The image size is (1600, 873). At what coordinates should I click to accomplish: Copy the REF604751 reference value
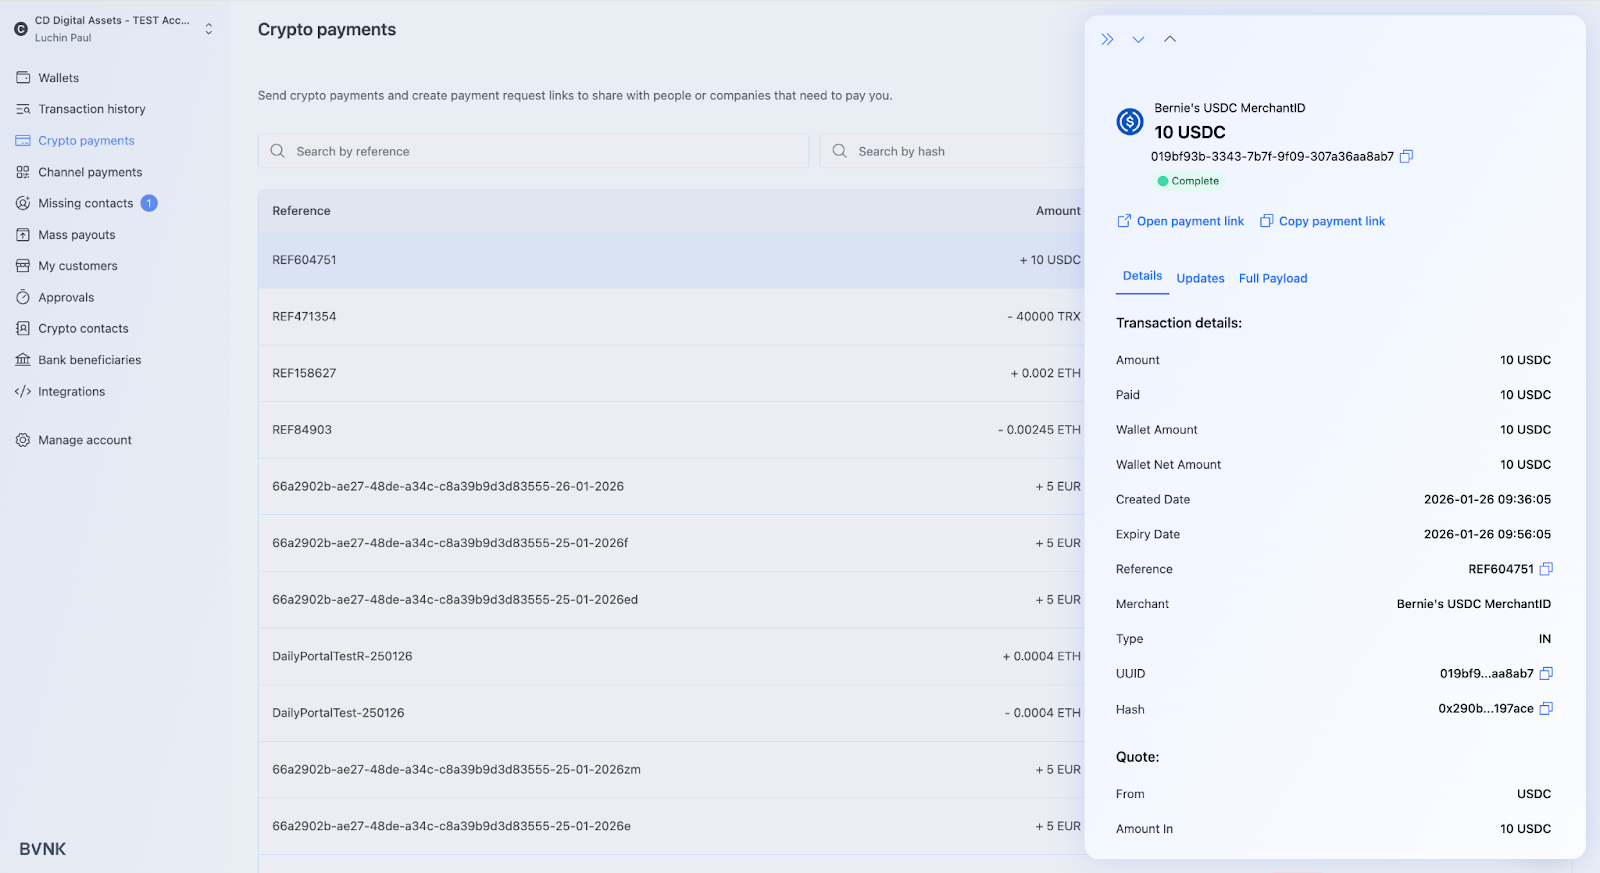pyautogui.click(x=1546, y=569)
